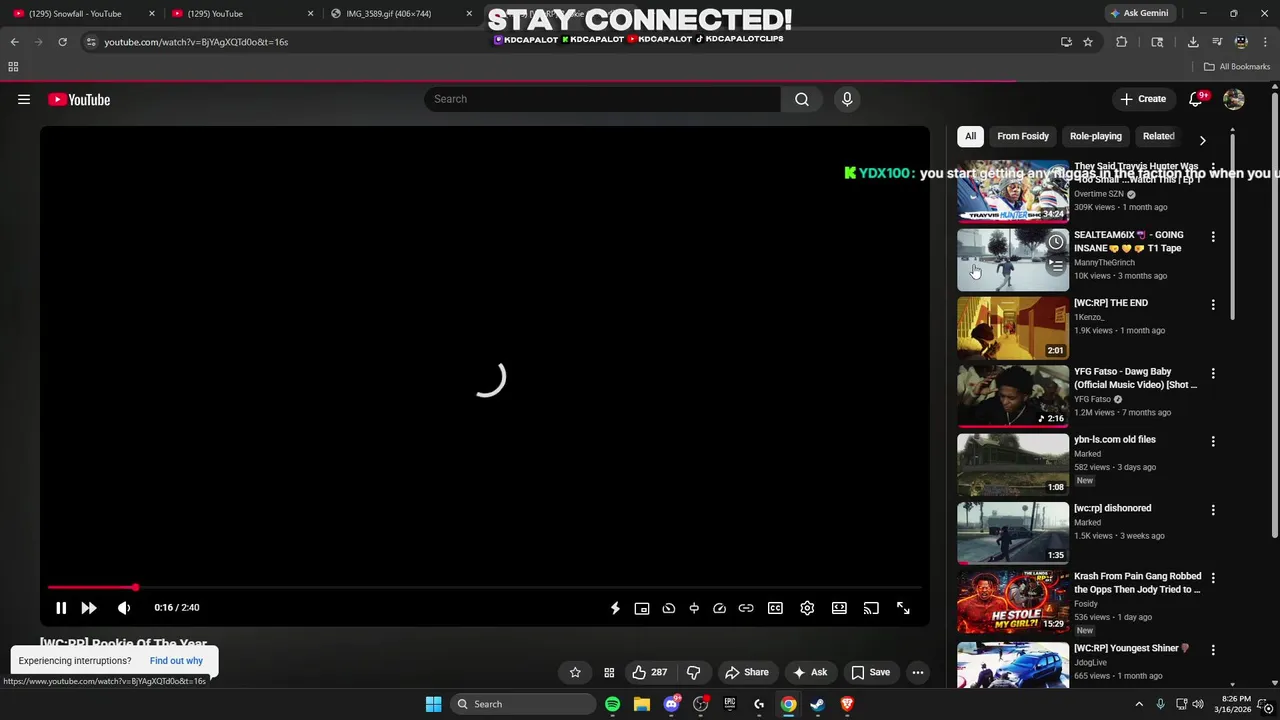Bookmark this page with the star
The image size is (1280, 720).
point(1088,42)
